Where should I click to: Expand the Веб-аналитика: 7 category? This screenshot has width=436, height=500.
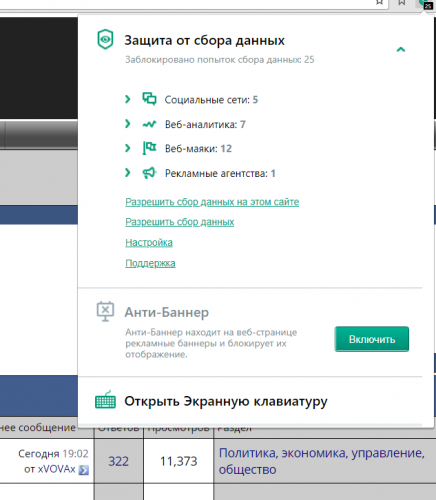pyautogui.click(x=127, y=124)
